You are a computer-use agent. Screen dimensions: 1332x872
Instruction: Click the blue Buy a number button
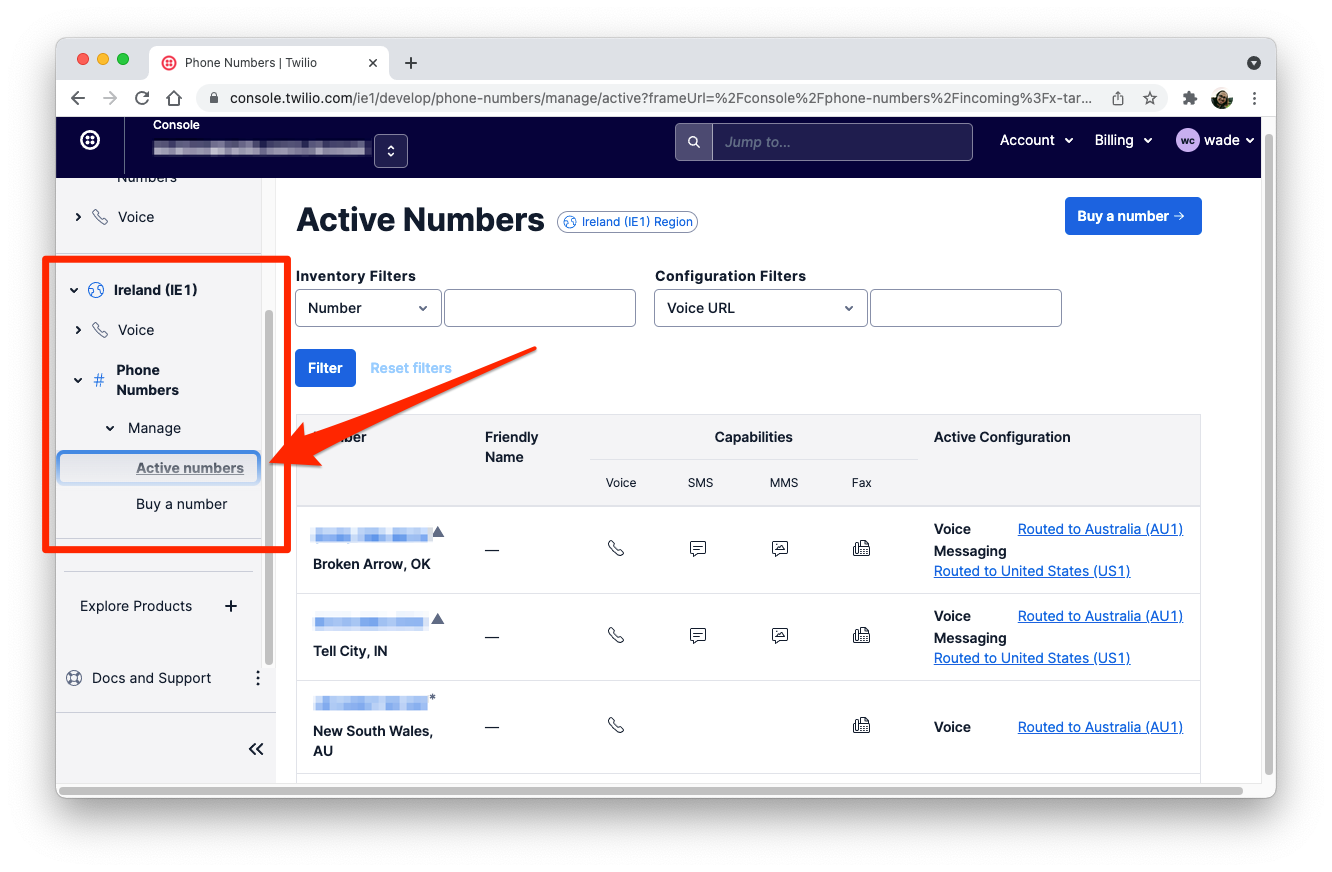click(1133, 216)
